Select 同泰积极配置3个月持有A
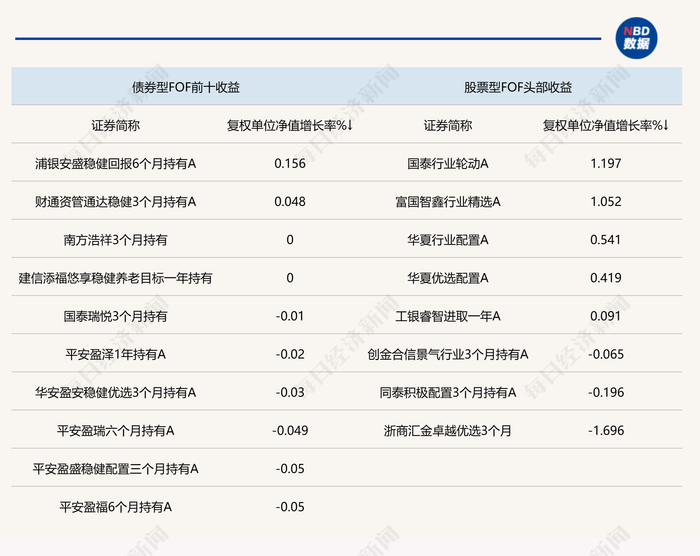Screen dimensions: 700x556 click(448, 393)
